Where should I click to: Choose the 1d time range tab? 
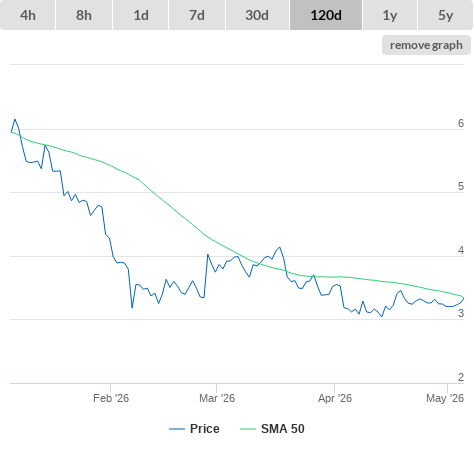(141, 15)
